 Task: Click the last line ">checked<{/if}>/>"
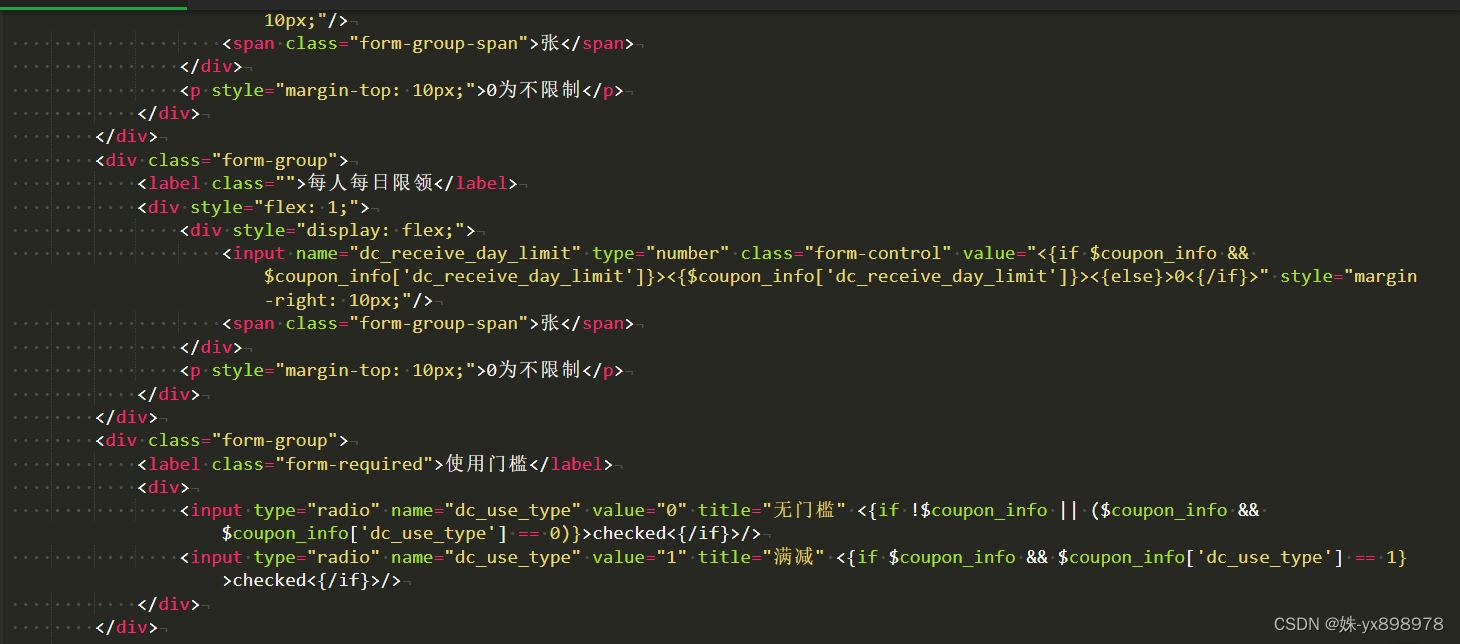pos(312,580)
